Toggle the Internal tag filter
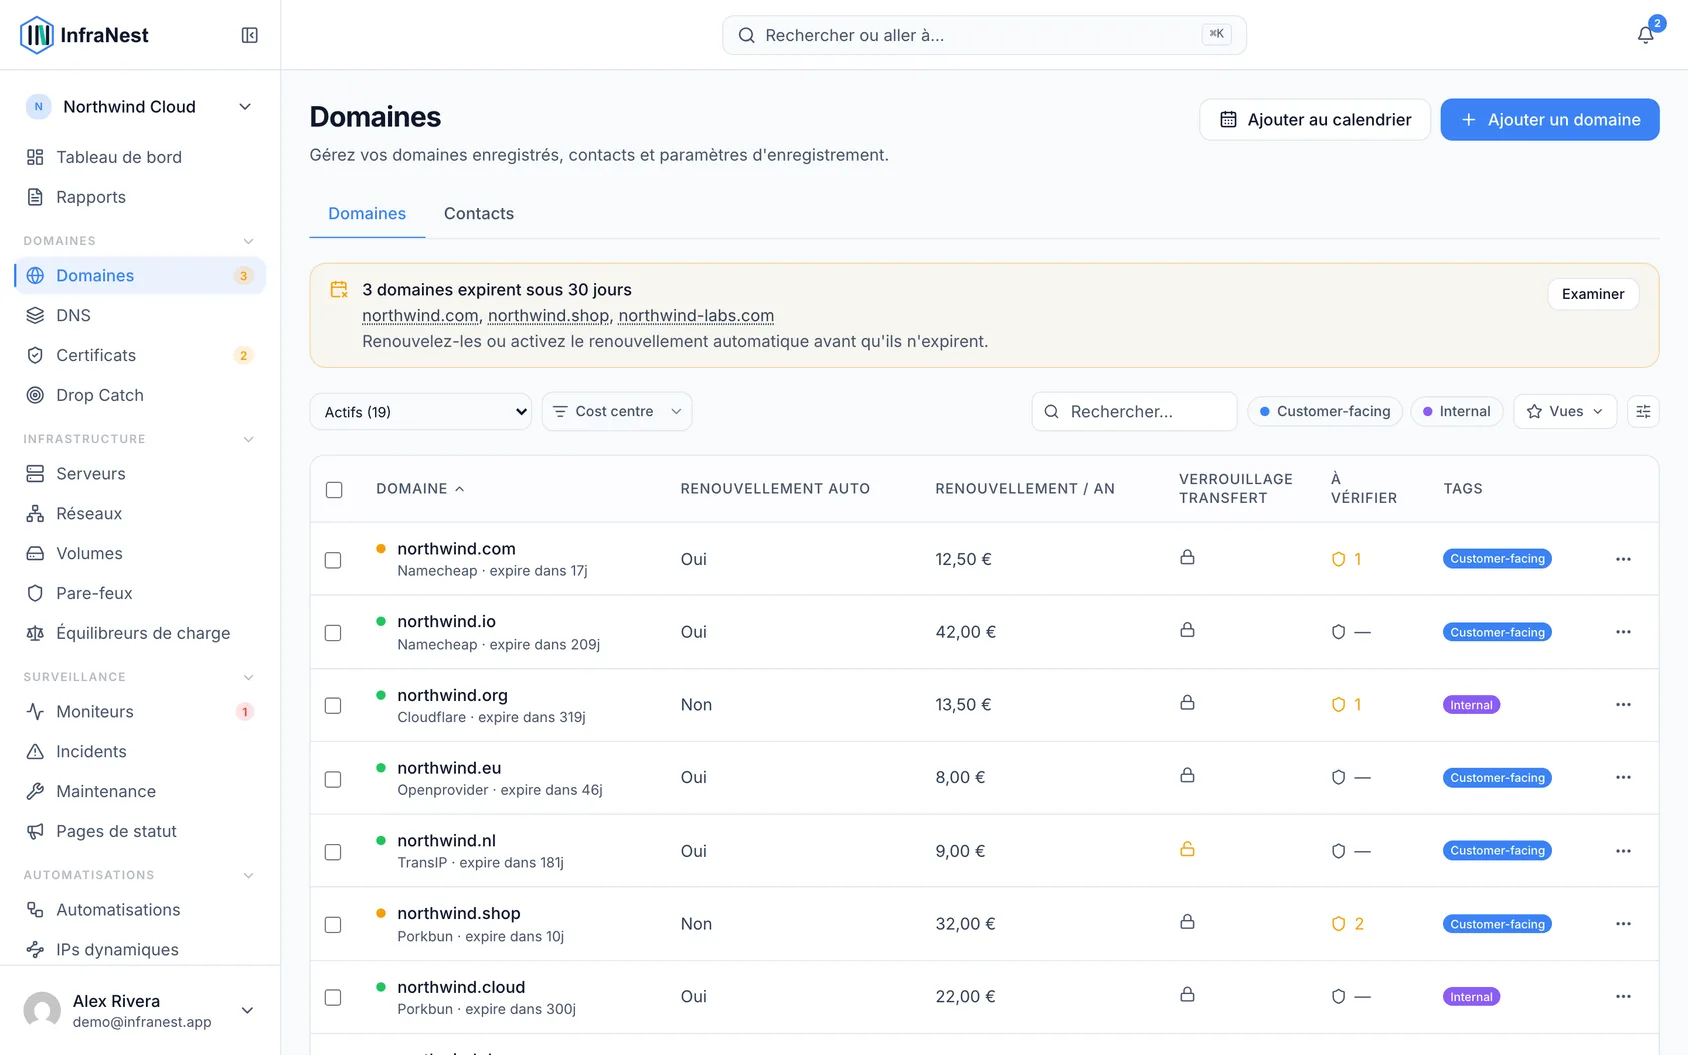 [1457, 411]
